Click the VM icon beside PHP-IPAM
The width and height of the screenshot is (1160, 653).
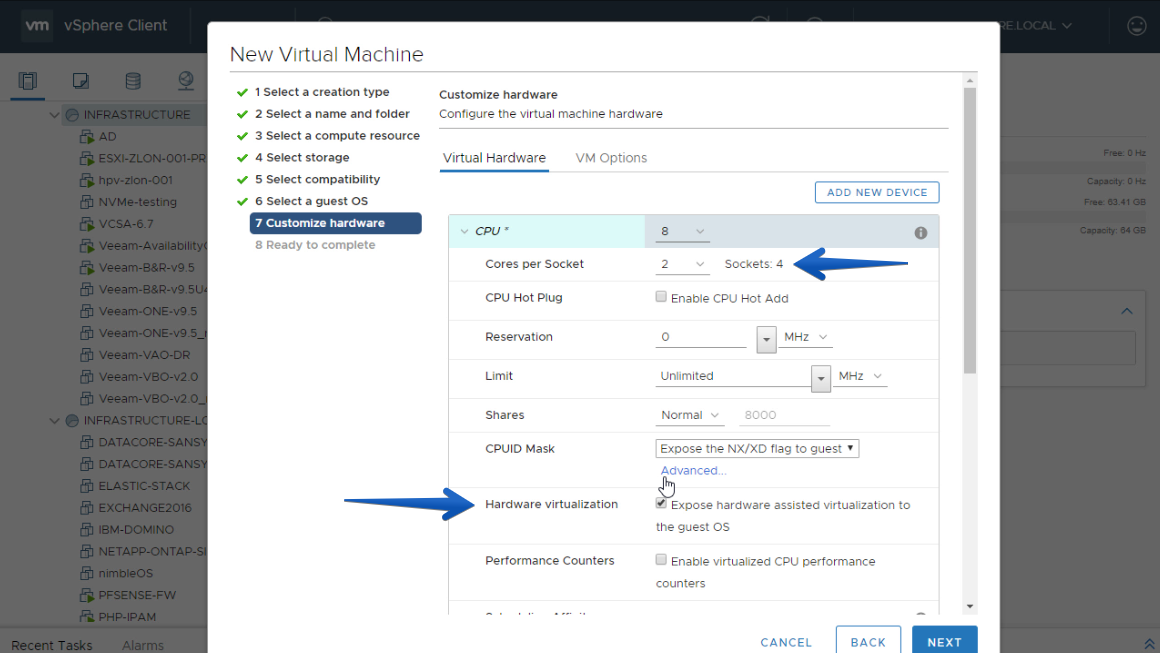[87, 617]
